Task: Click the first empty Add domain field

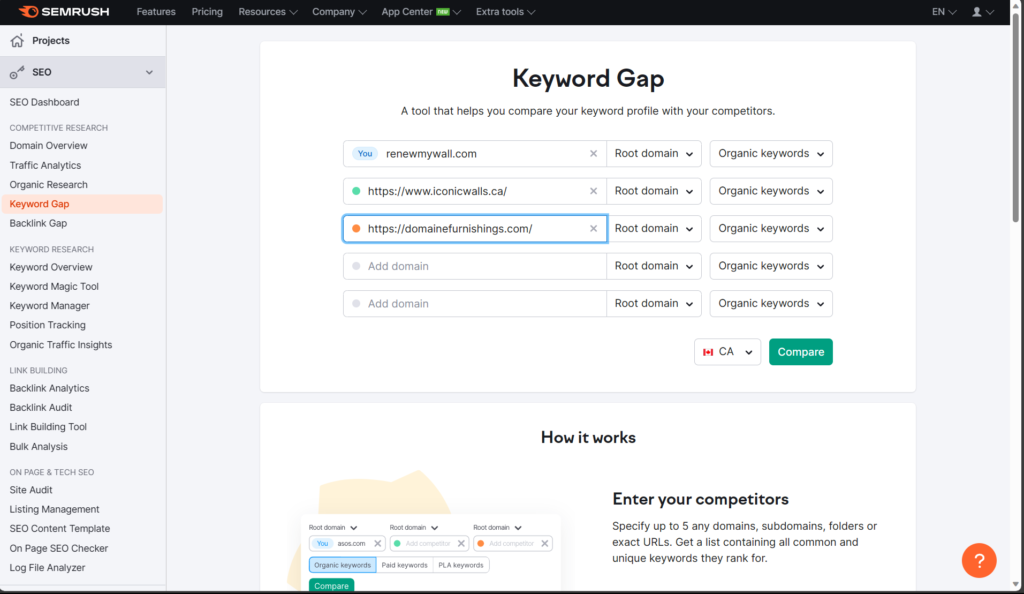Action: tap(475, 266)
